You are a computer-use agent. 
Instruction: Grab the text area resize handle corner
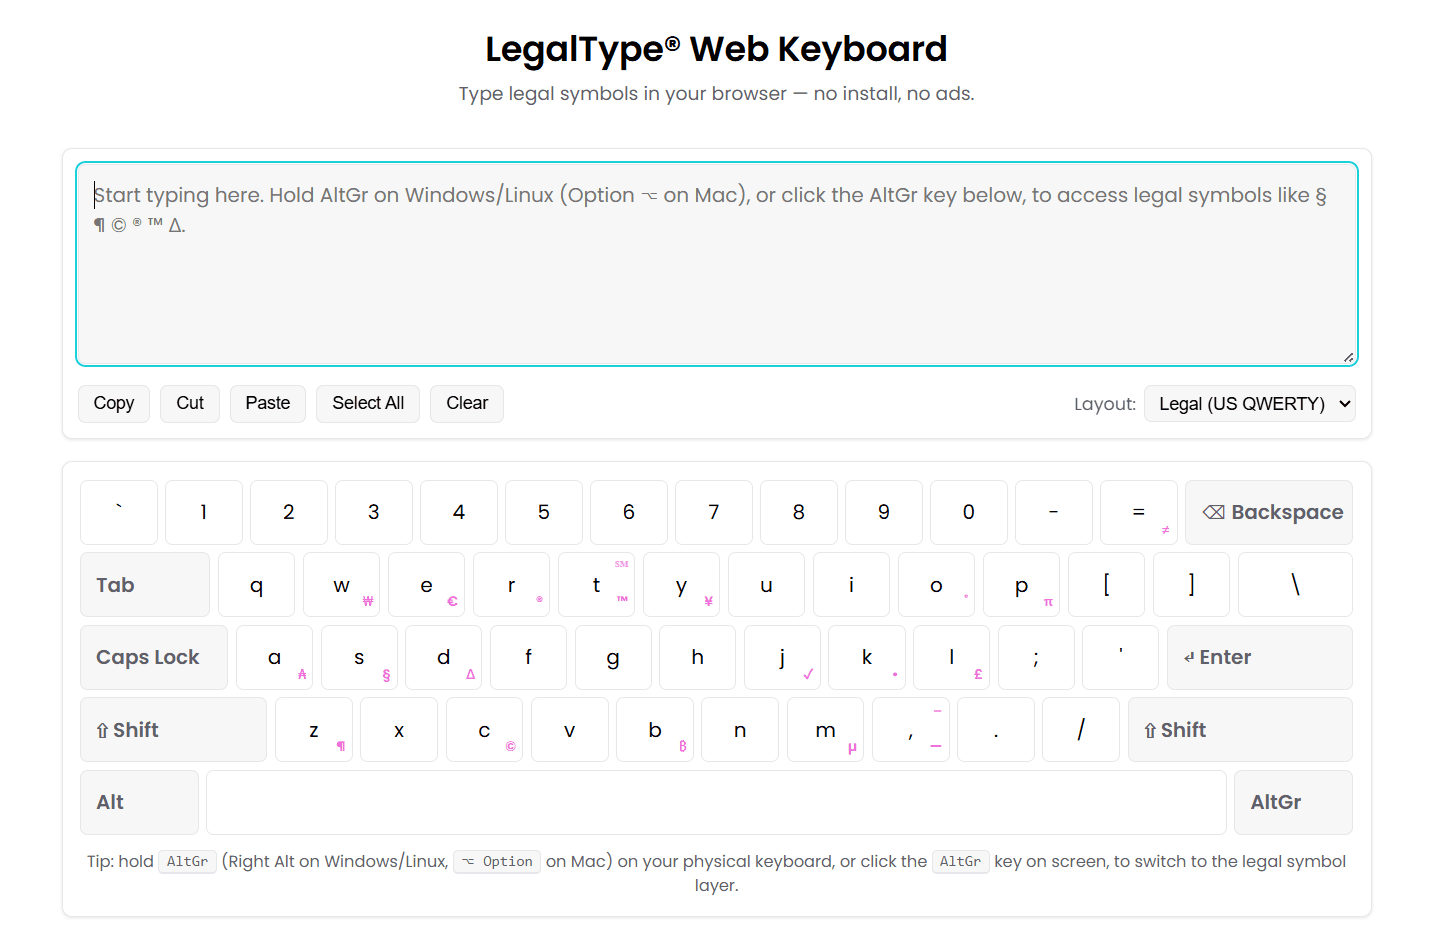(x=1349, y=357)
